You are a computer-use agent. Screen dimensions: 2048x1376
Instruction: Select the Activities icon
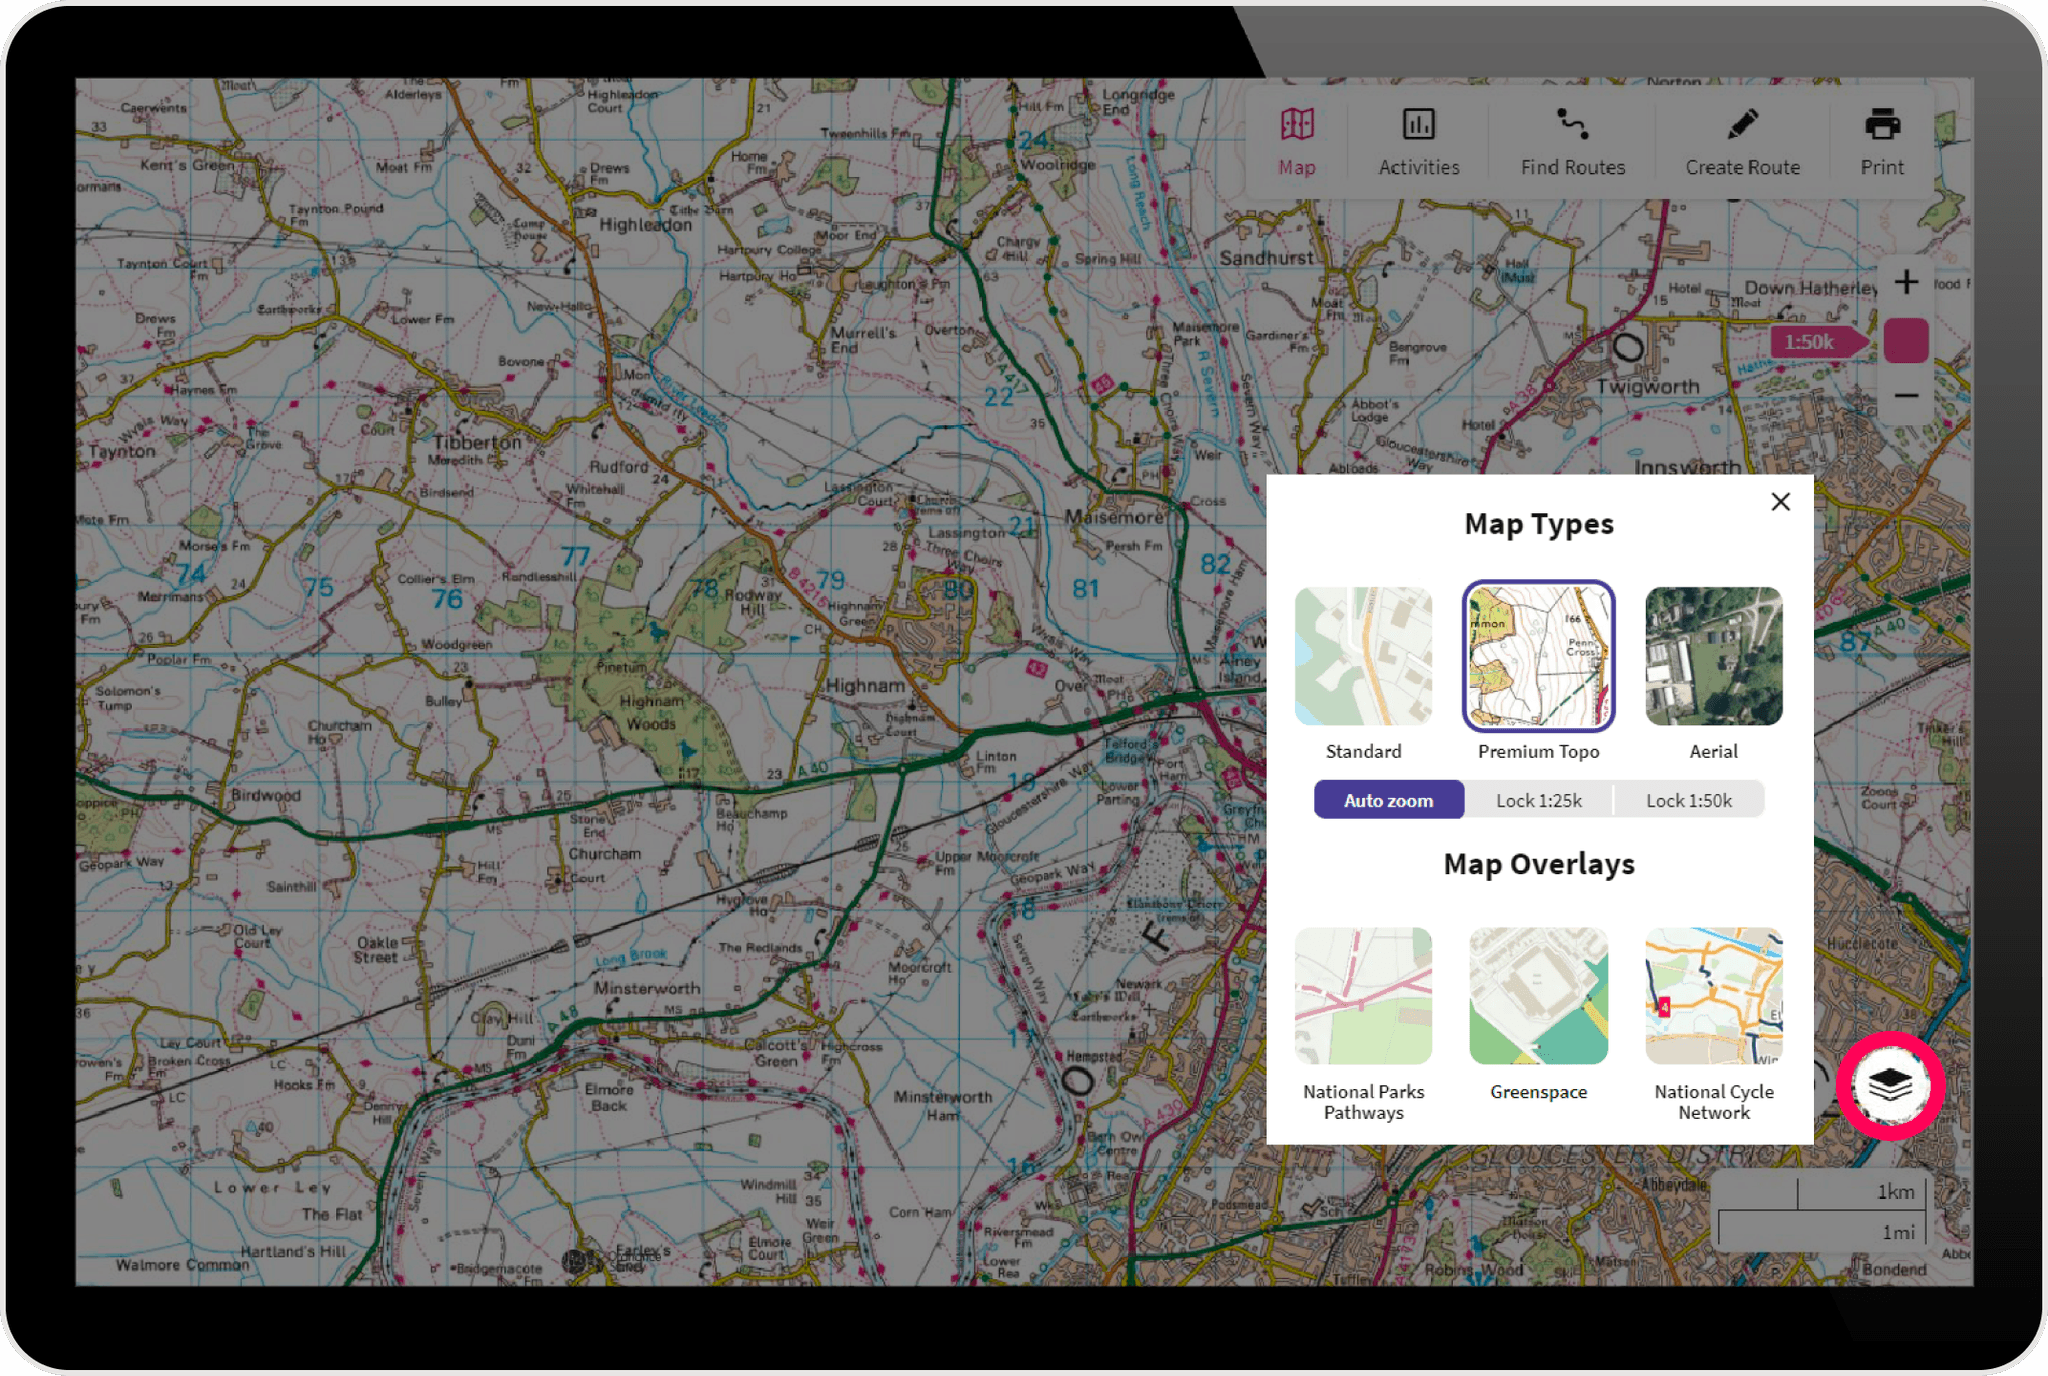pos(1417,140)
